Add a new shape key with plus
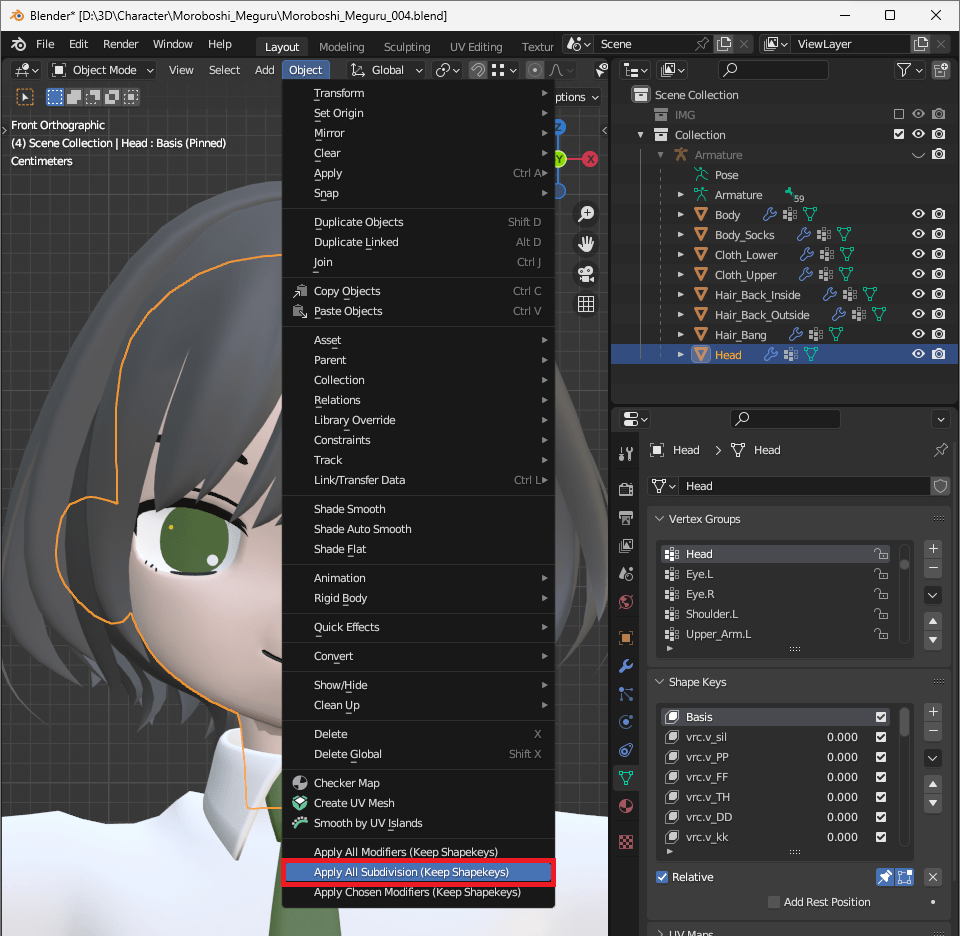 point(932,712)
